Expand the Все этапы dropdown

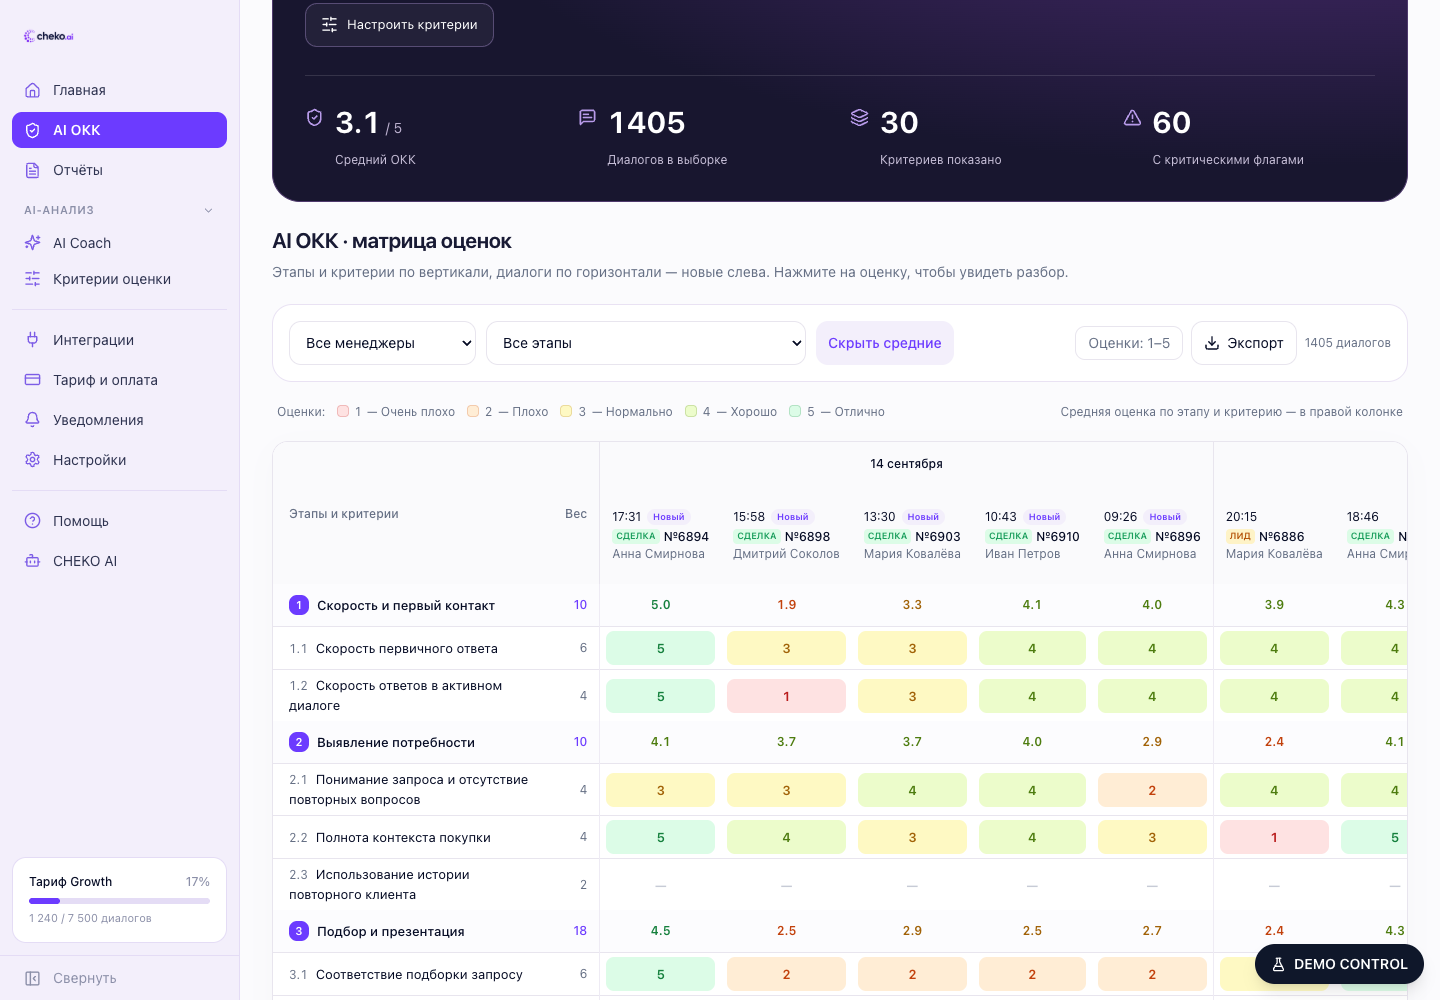pyautogui.click(x=646, y=343)
